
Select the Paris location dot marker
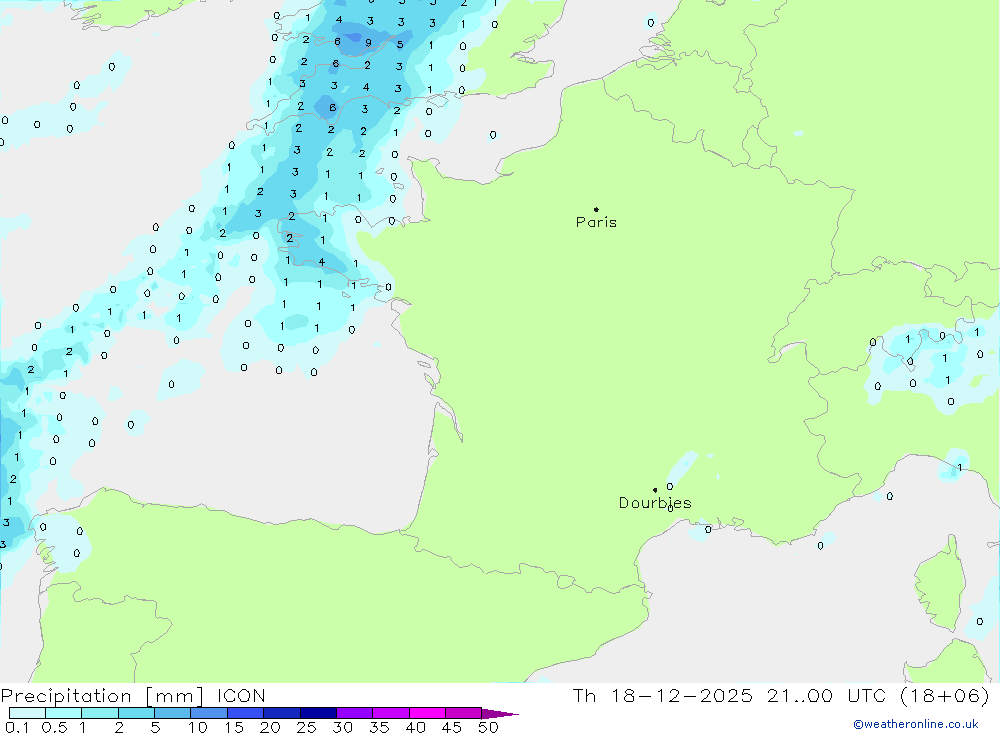[596, 209]
